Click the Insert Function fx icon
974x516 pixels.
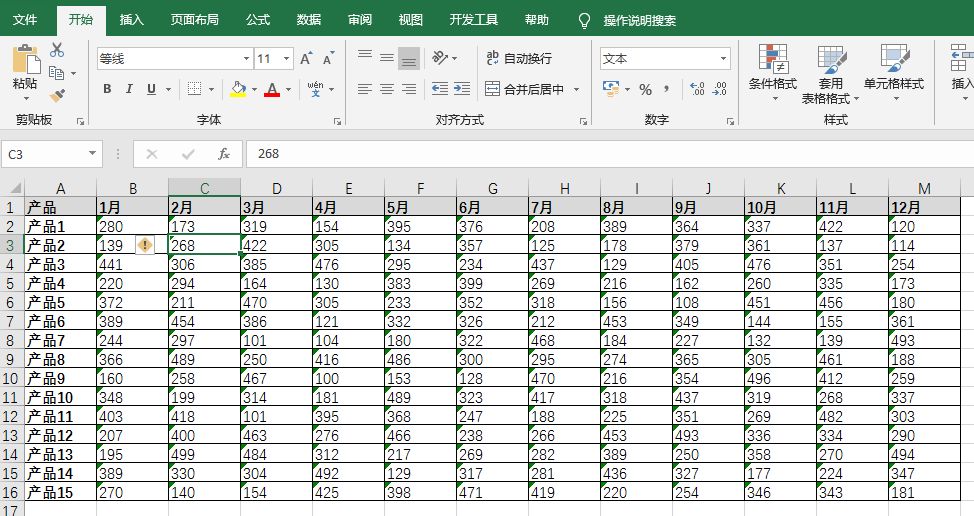224,154
